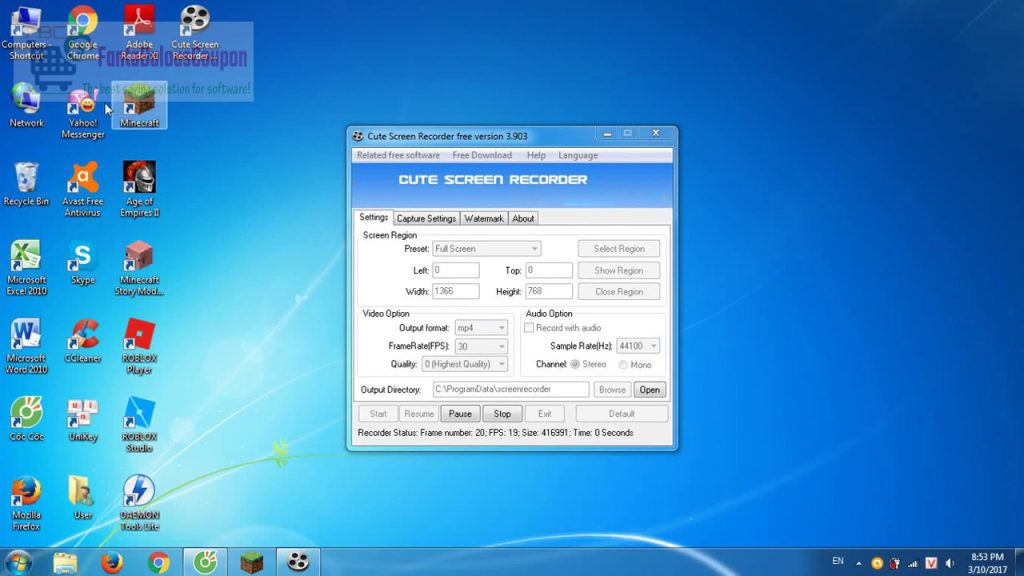Screen dimensions: 1024x576
Task: Click Stop recording button
Action: coord(502,414)
